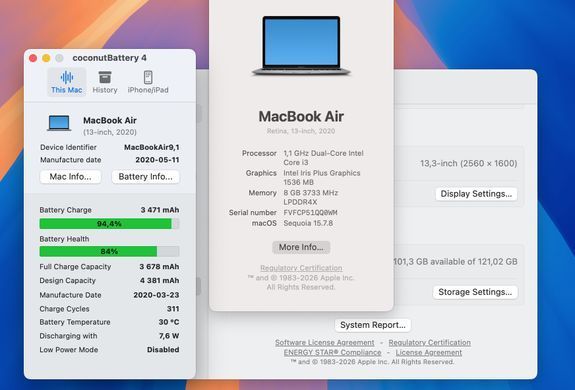This screenshot has width=575, height=390.
Task: Open the License Agreement link
Action: (x=429, y=352)
